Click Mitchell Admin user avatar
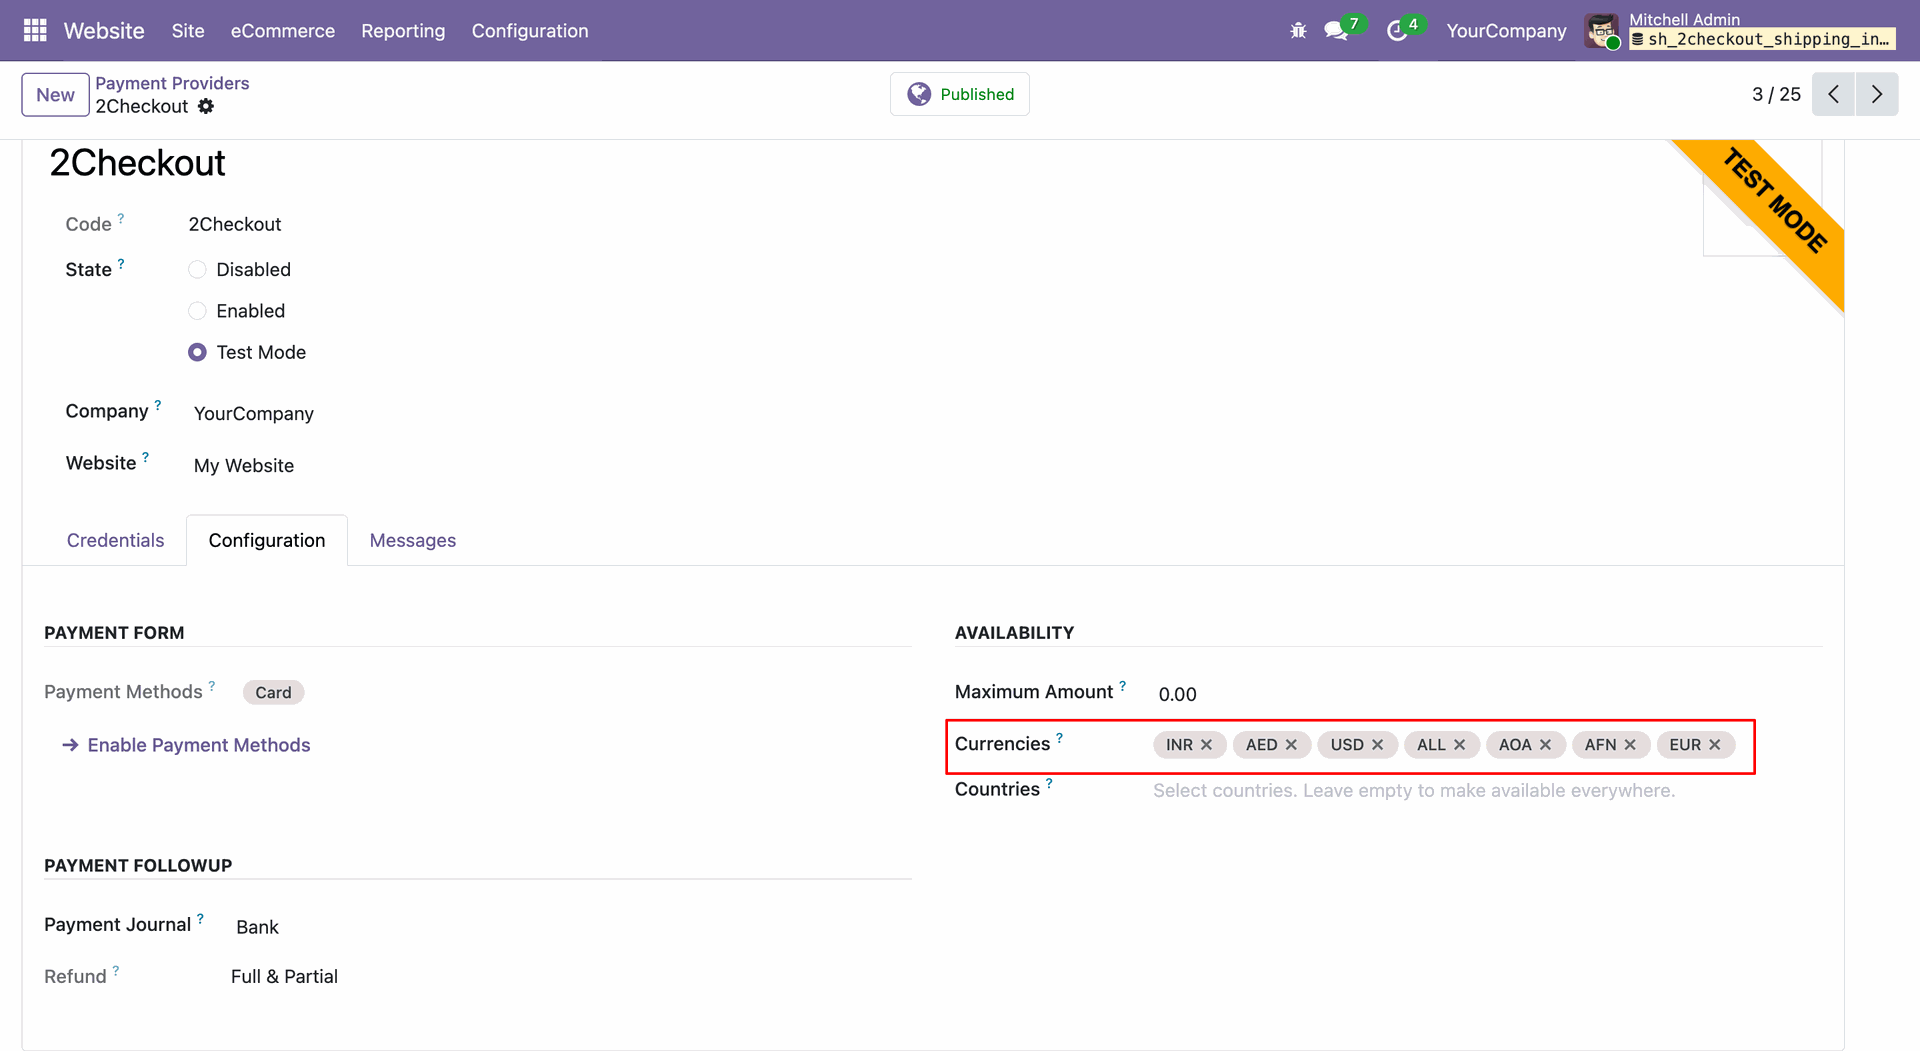Screen dimensions: 1920x1051 click(1602, 31)
